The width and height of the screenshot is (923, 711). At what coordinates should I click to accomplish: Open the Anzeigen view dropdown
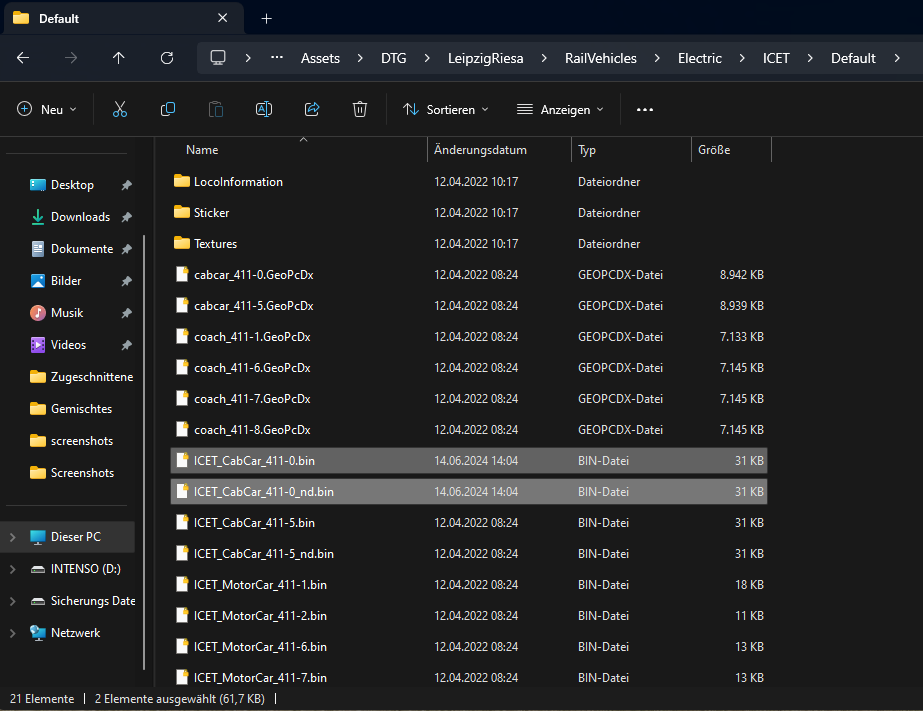[x=560, y=109]
